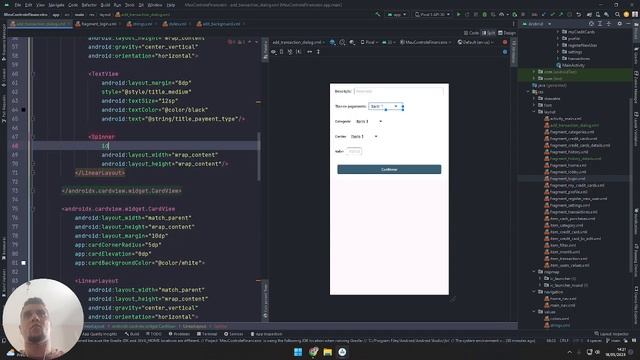
Task: Open main_nav.xml in project tree
Action: 560,305
